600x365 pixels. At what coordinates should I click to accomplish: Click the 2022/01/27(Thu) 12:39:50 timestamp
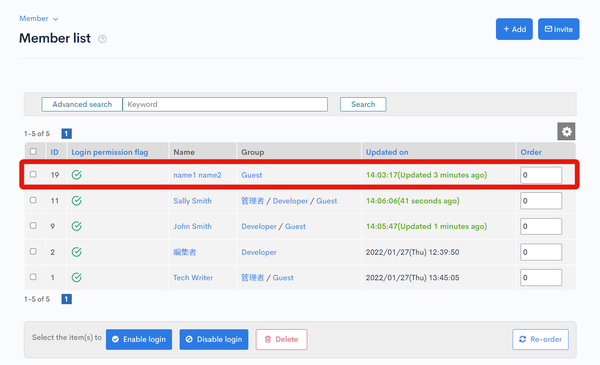tap(412, 252)
